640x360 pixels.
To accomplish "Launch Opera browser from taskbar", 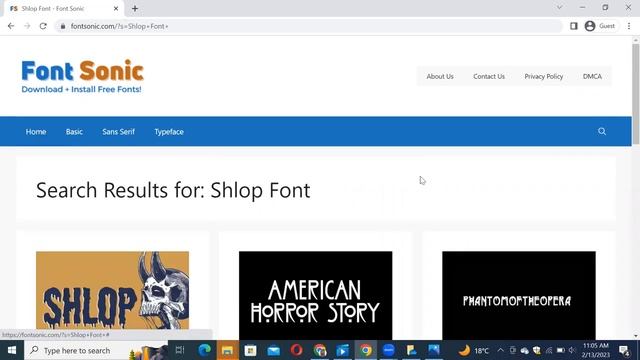I will pyautogui.click(x=296, y=350).
